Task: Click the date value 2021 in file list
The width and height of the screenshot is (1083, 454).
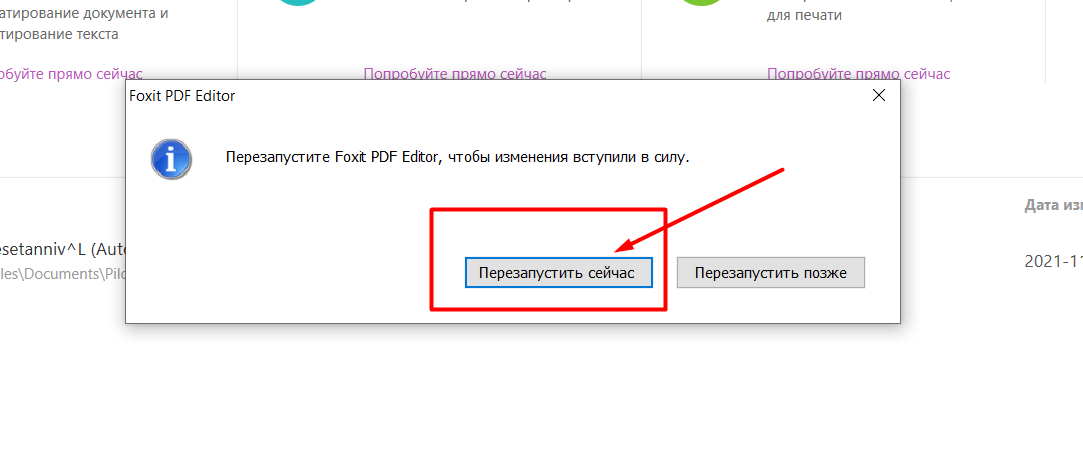Action: tap(1053, 261)
